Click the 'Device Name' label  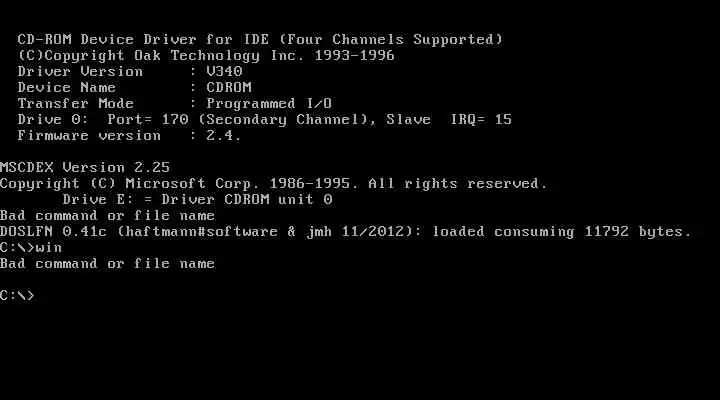click(67, 87)
